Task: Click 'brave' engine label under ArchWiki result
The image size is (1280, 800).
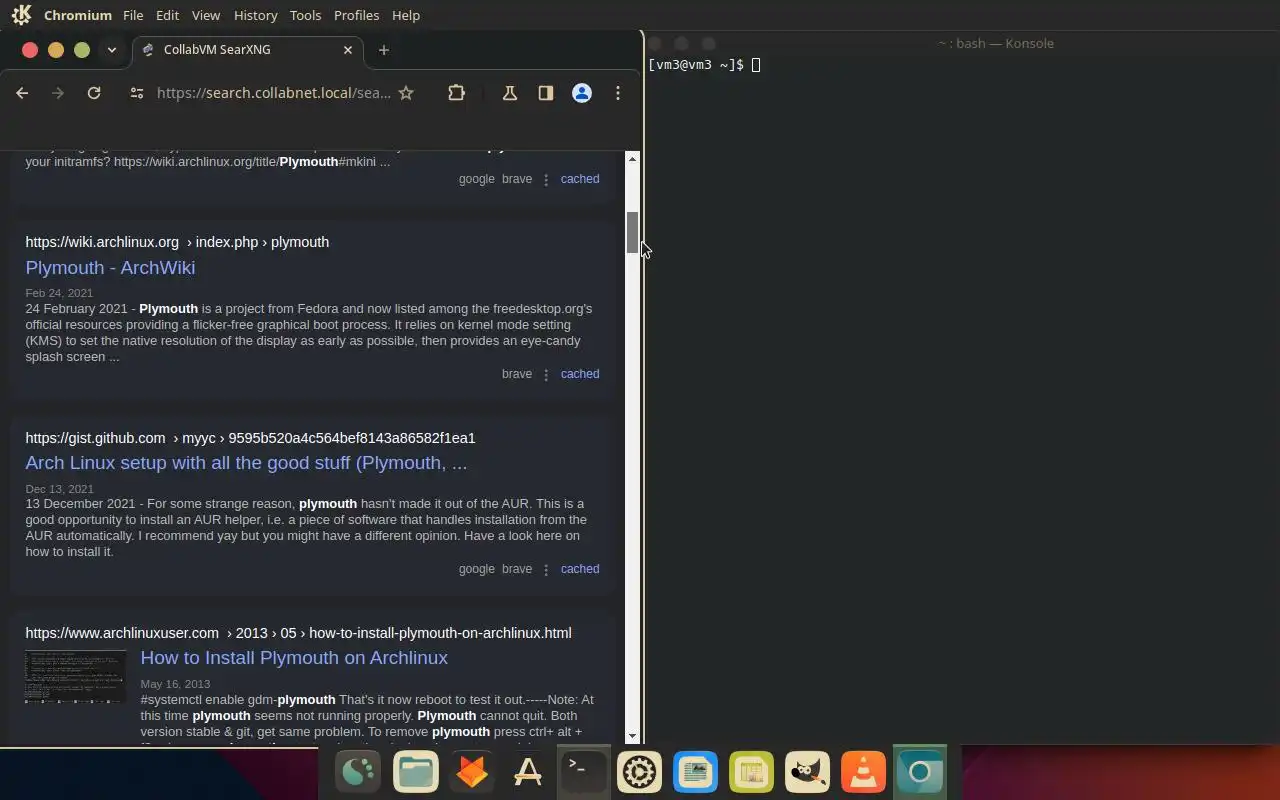Action: tap(517, 374)
